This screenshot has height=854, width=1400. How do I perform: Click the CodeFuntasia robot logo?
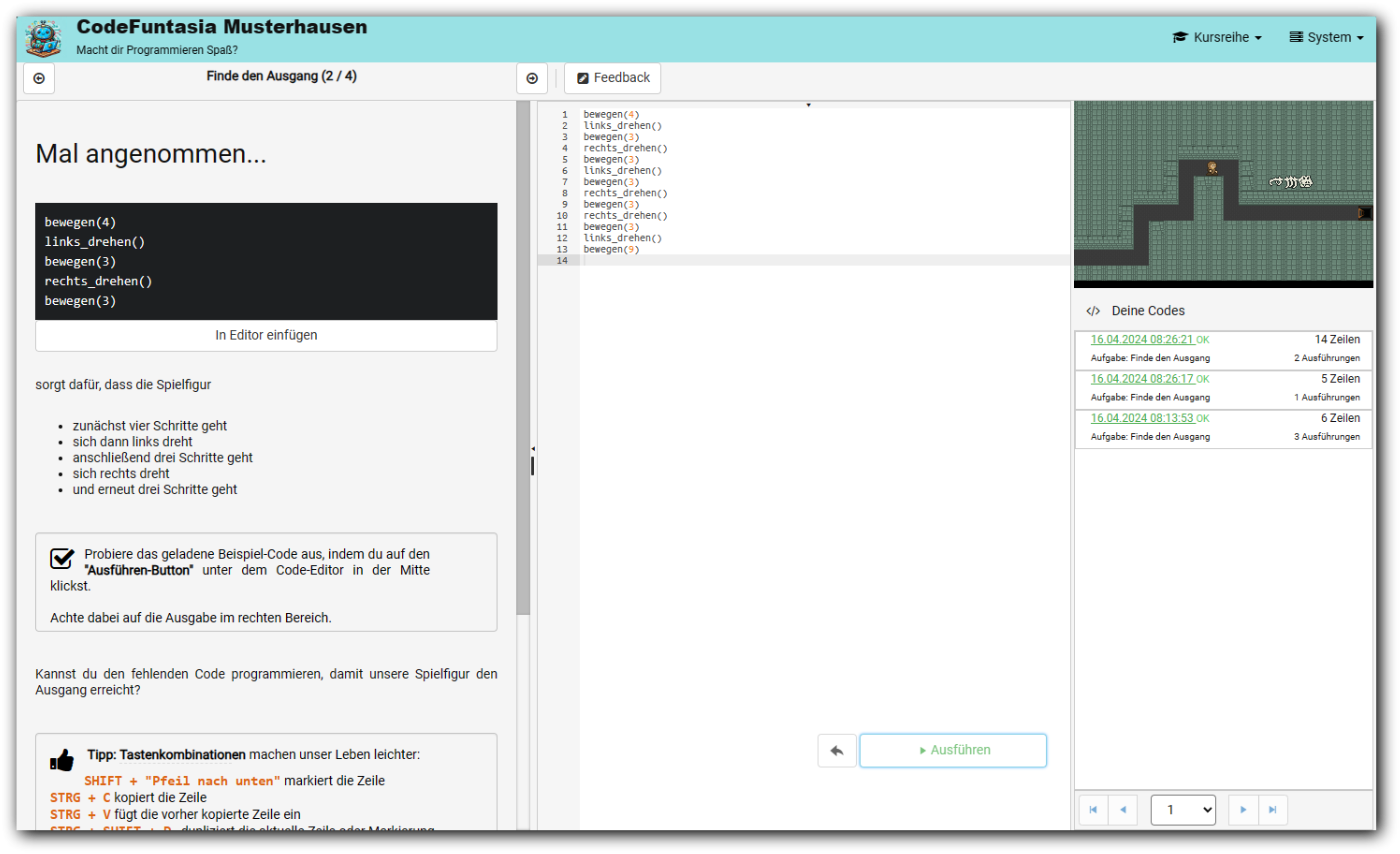tap(43, 39)
